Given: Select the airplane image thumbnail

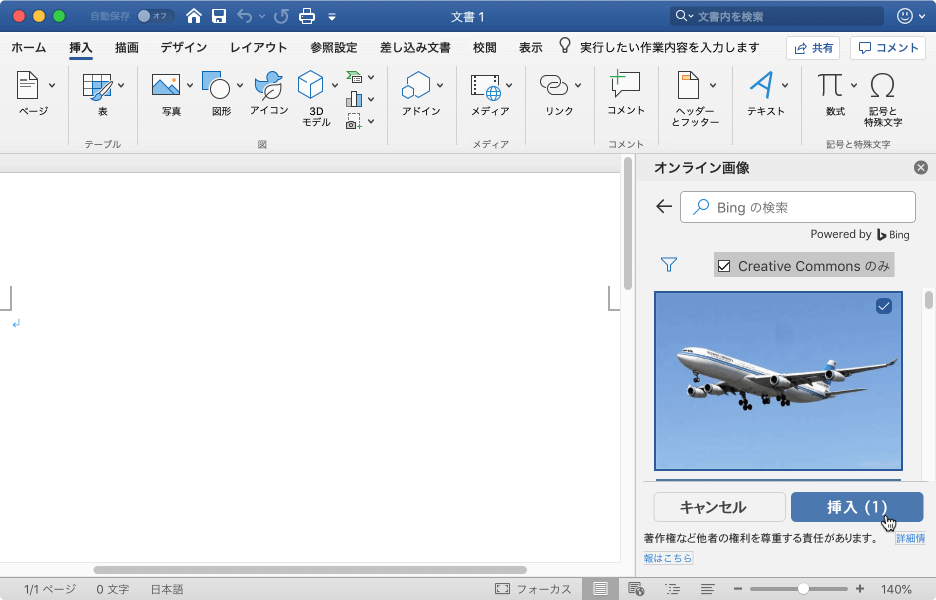Looking at the screenshot, I should [x=778, y=381].
